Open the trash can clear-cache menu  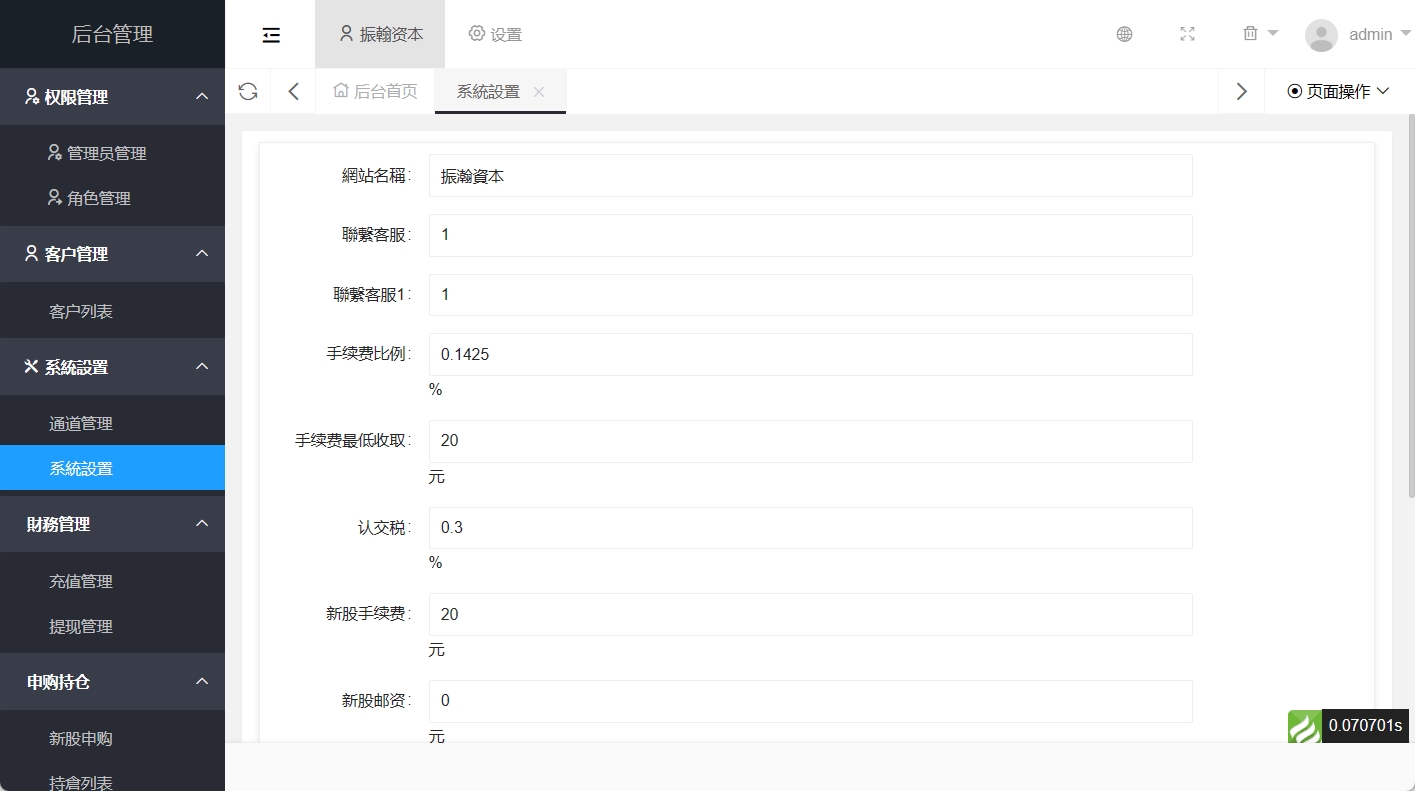pos(1260,34)
